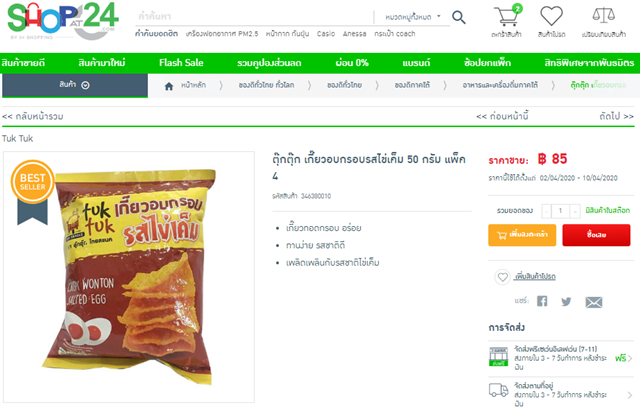Image resolution: width=640 pixels, height=409 pixels.
Task: Add product to favorites heart toggle
Action: (502, 277)
